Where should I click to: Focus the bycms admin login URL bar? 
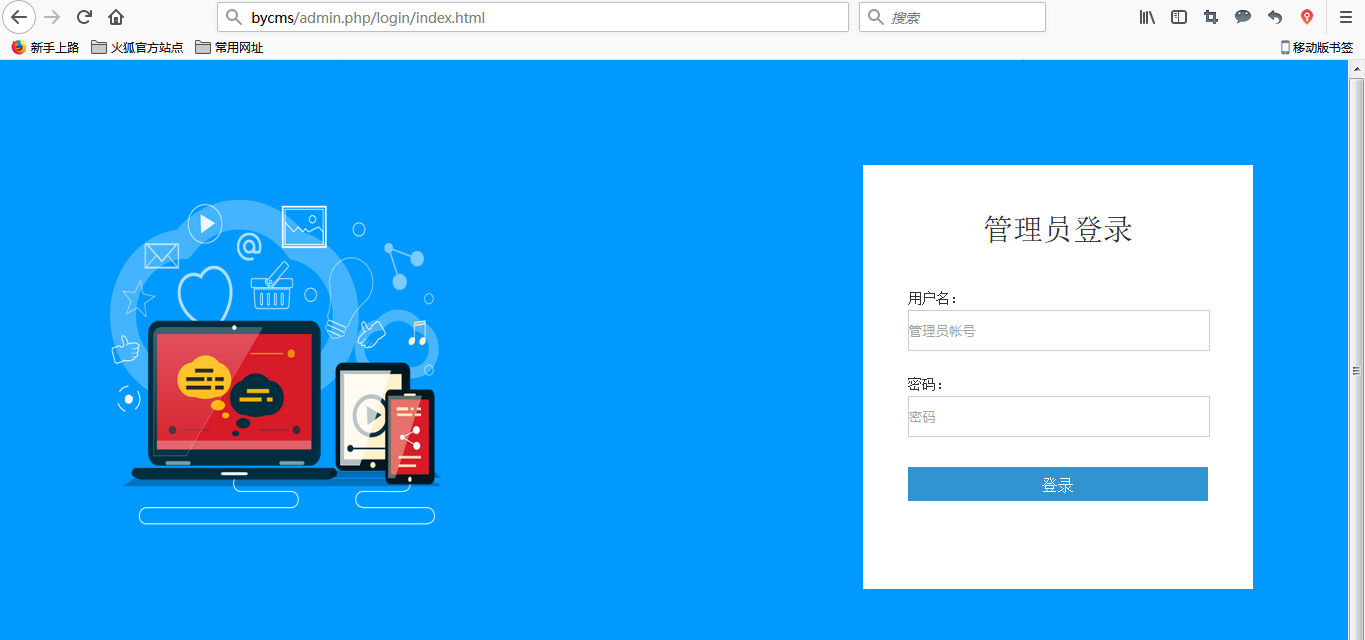click(533, 17)
